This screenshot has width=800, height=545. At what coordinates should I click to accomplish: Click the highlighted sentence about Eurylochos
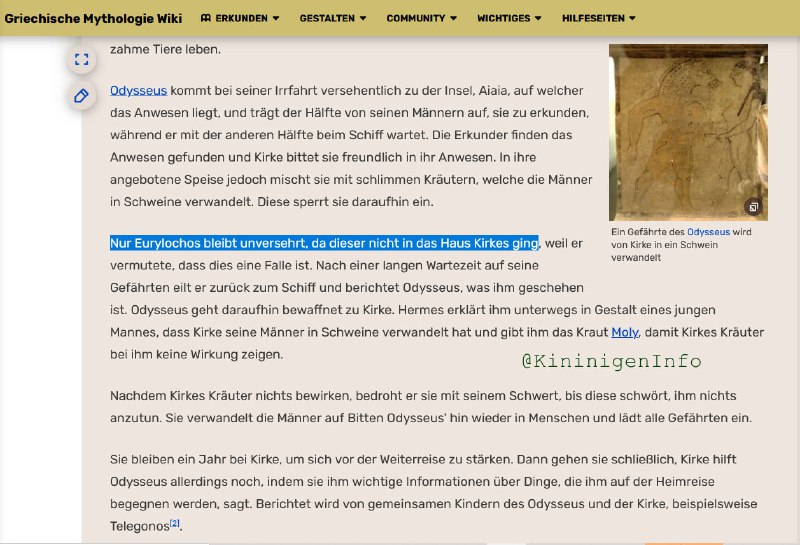[324, 243]
